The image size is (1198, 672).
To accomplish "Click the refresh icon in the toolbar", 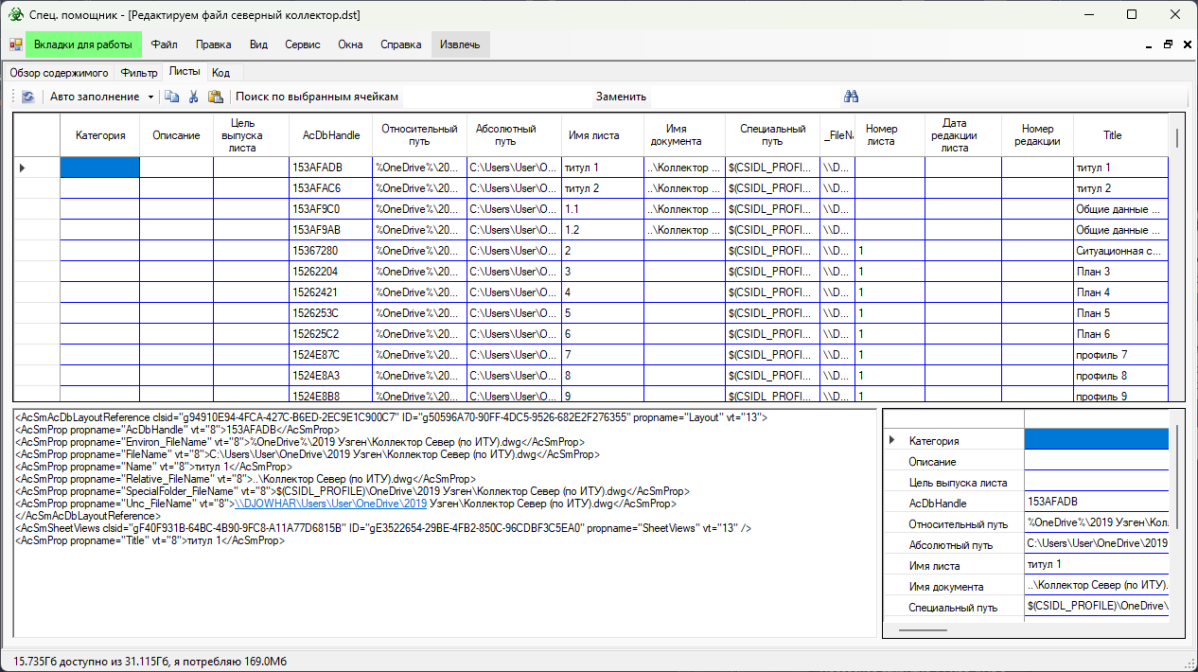I will point(28,97).
